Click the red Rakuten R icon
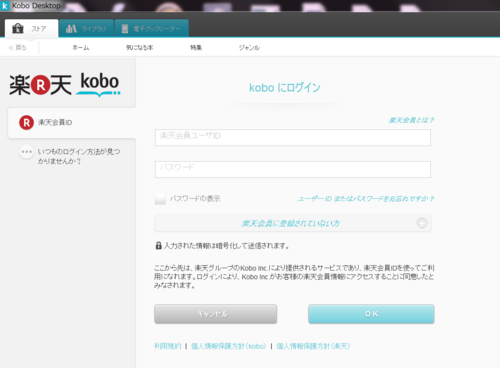Viewport: 500px width, 368px height. point(26,123)
